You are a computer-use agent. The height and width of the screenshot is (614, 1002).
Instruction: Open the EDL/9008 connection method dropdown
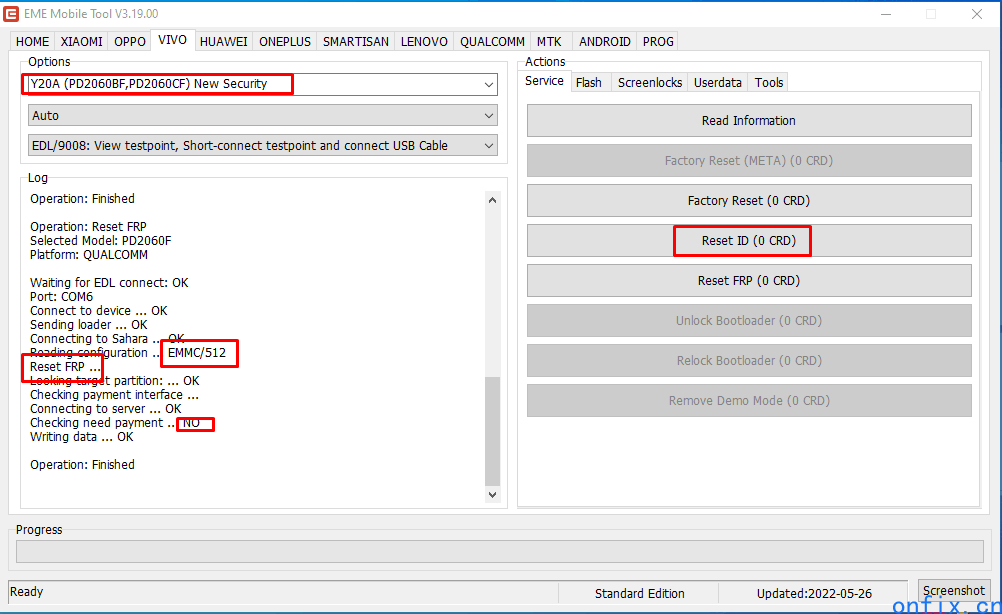point(262,146)
